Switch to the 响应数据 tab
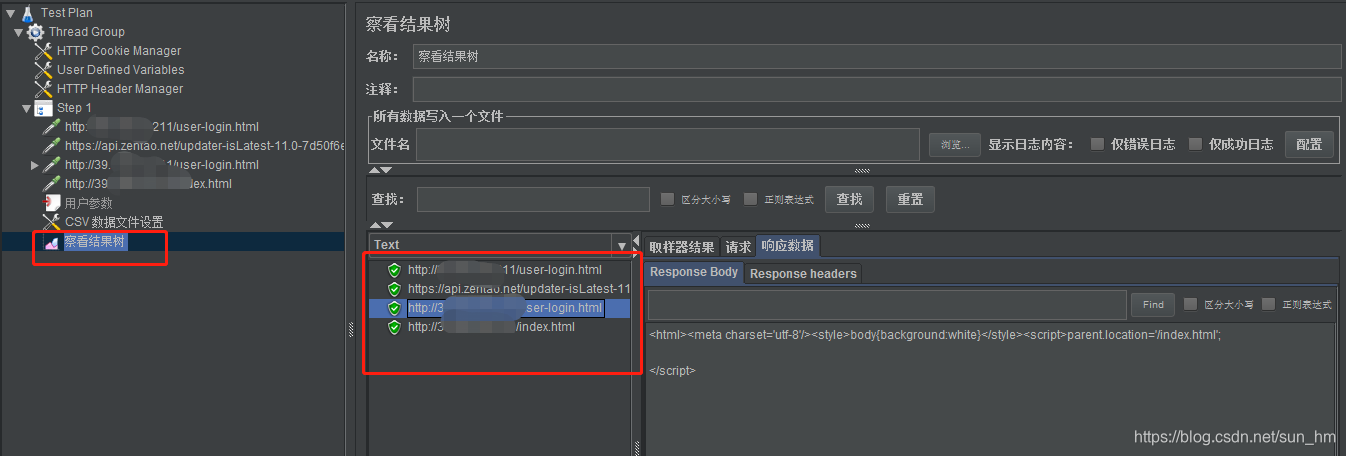The height and width of the screenshot is (456, 1346). tap(787, 246)
